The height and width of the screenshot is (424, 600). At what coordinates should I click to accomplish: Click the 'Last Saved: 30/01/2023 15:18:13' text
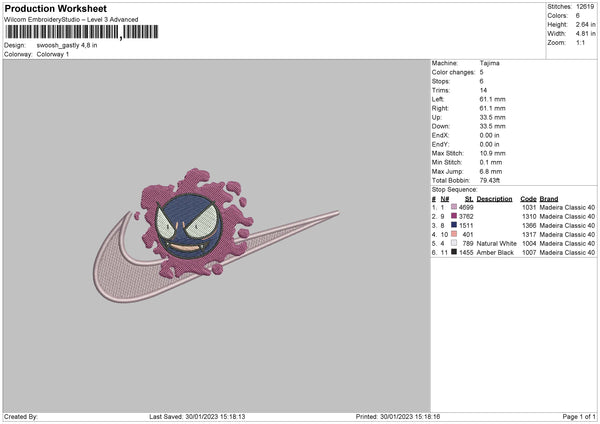coord(197,416)
